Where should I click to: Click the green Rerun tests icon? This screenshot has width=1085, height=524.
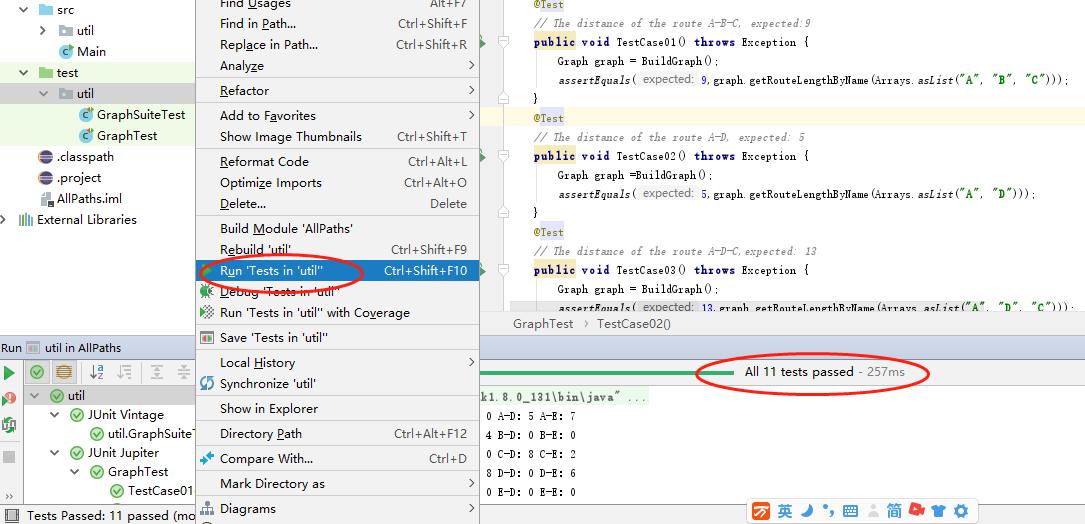[9, 373]
